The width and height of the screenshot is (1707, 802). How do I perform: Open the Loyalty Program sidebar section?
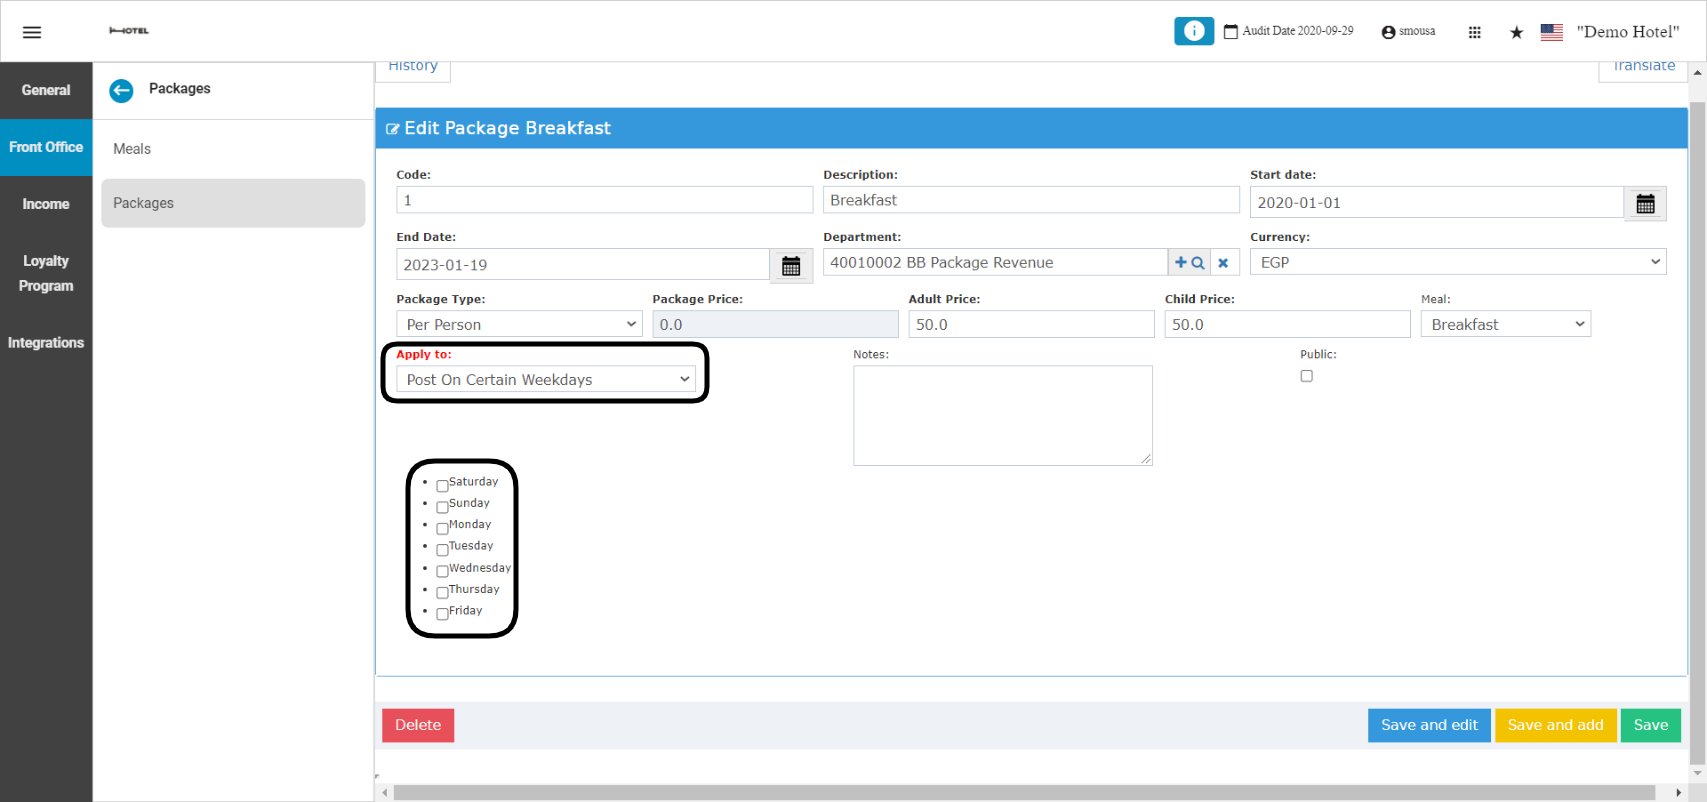pos(46,273)
